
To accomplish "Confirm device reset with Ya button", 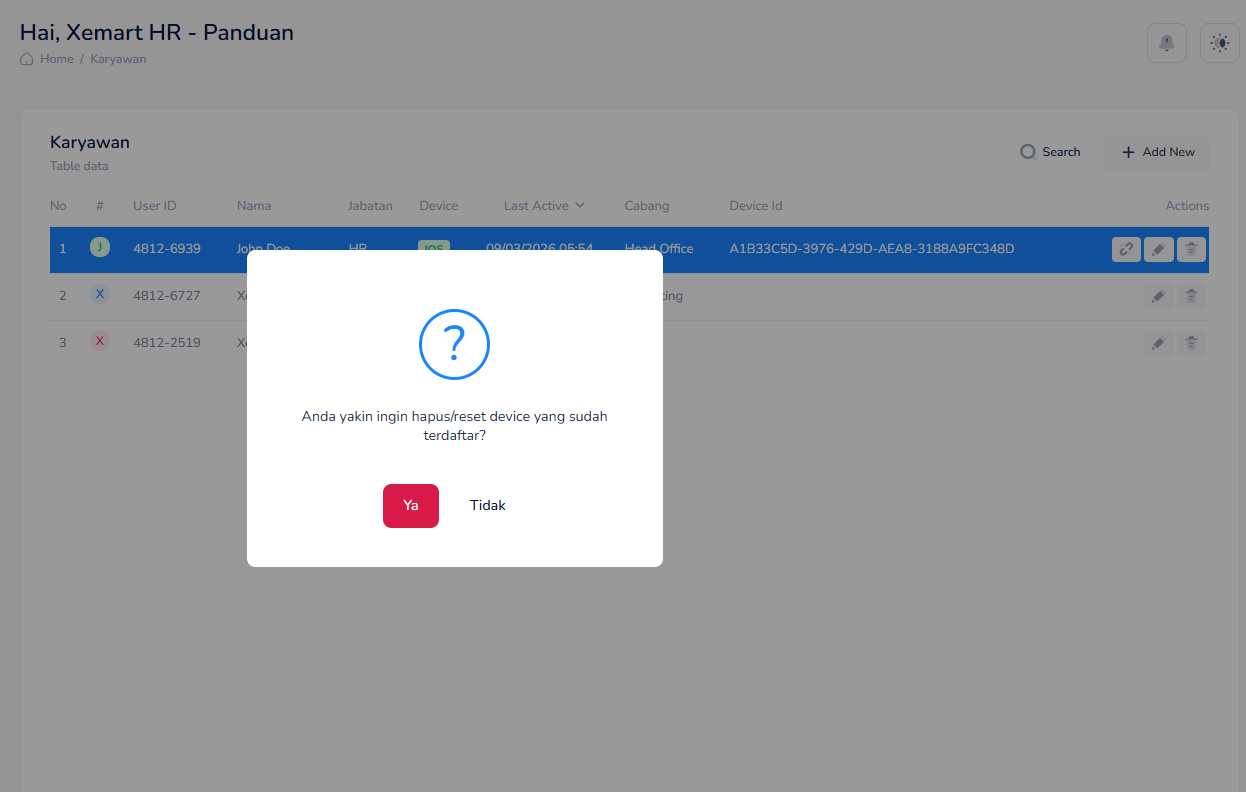I will pos(410,506).
